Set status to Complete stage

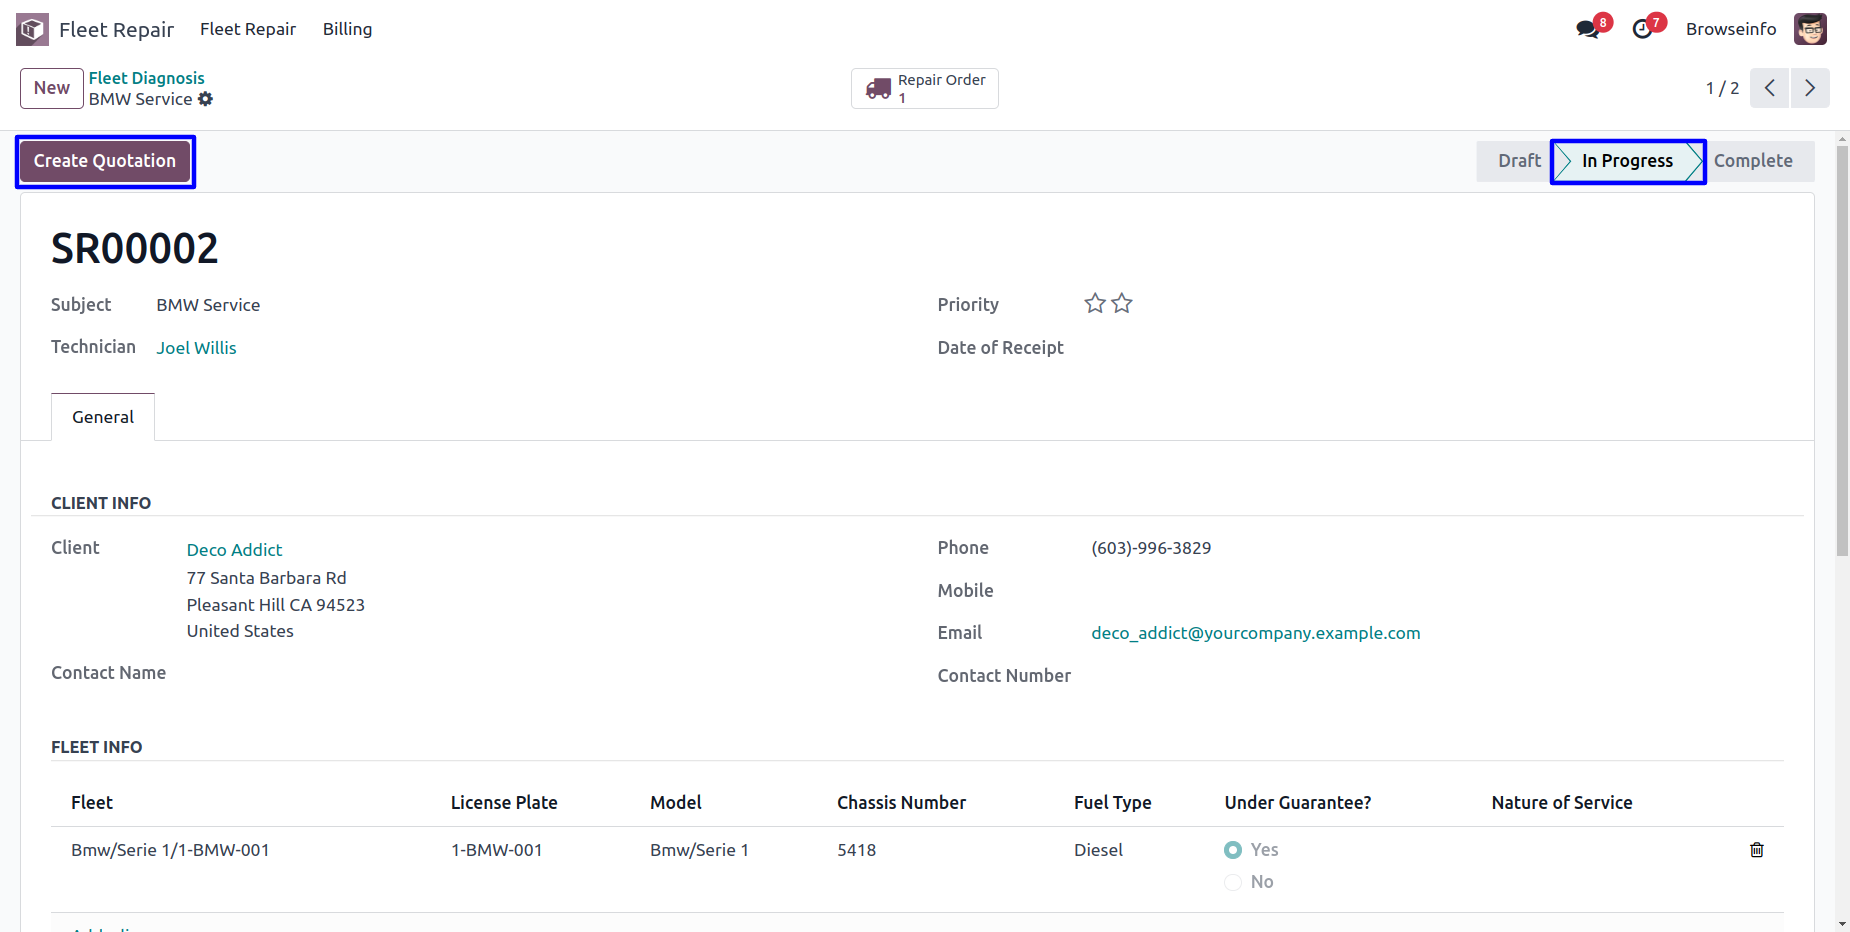point(1753,161)
